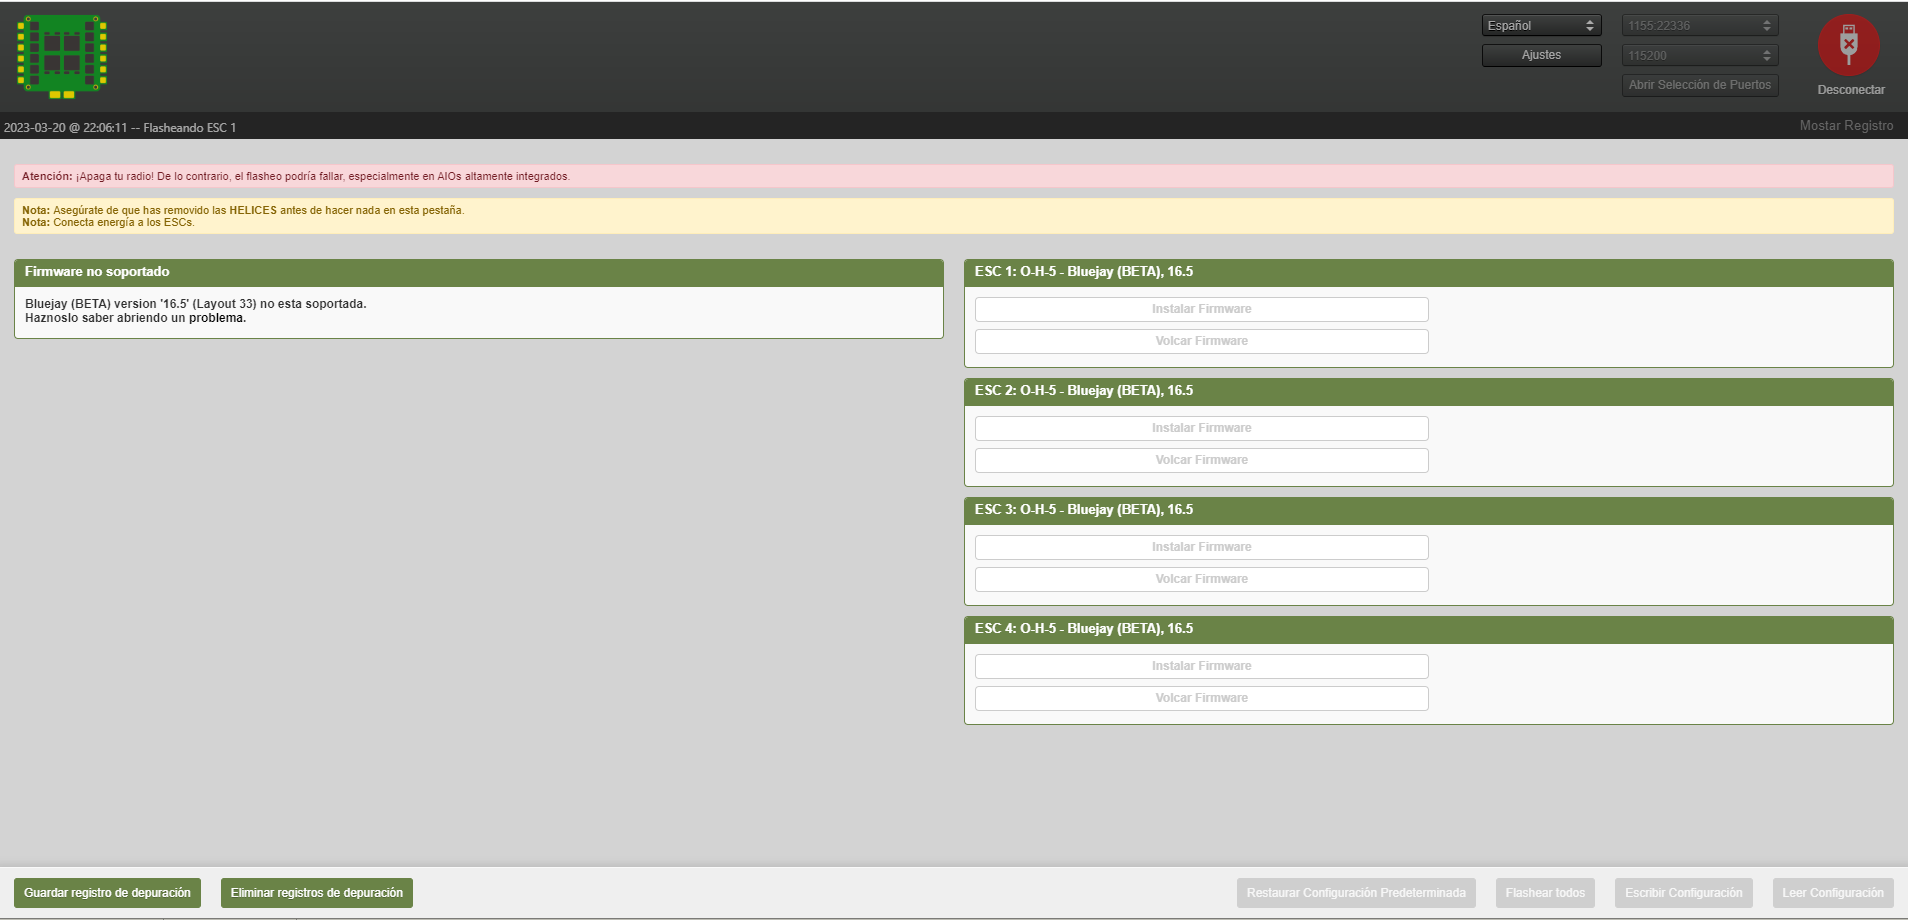Click Eliminar registros de depuración
Screen dimensions: 1908x920
316,892
